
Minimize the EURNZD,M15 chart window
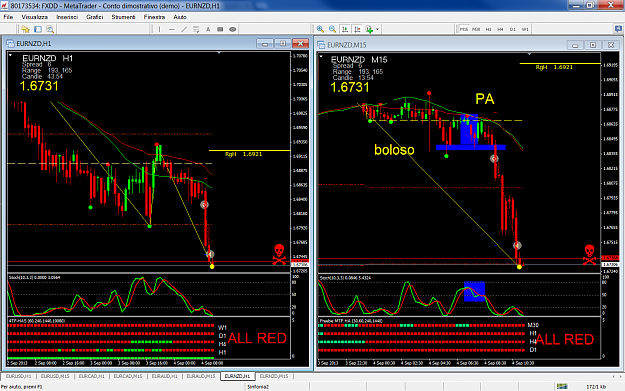coord(575,45)
